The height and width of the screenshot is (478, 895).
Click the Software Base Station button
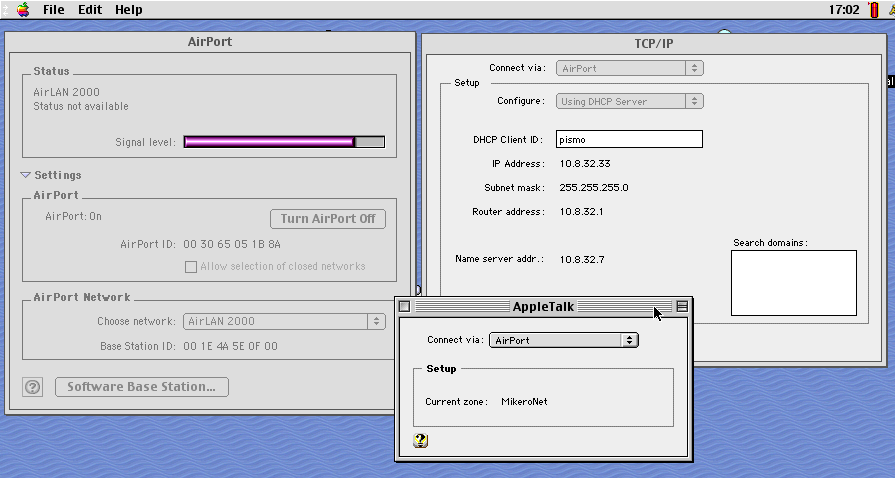(141, 387)
